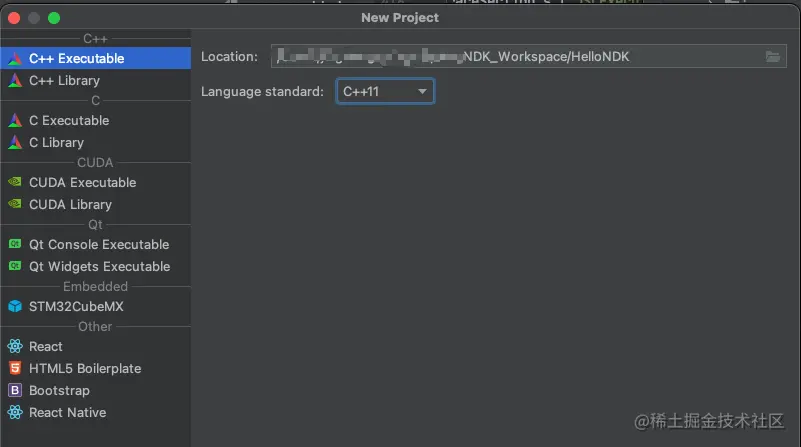Select the STM32CubeMX project type
Screen dimensions: 801x447
point(96,307)
